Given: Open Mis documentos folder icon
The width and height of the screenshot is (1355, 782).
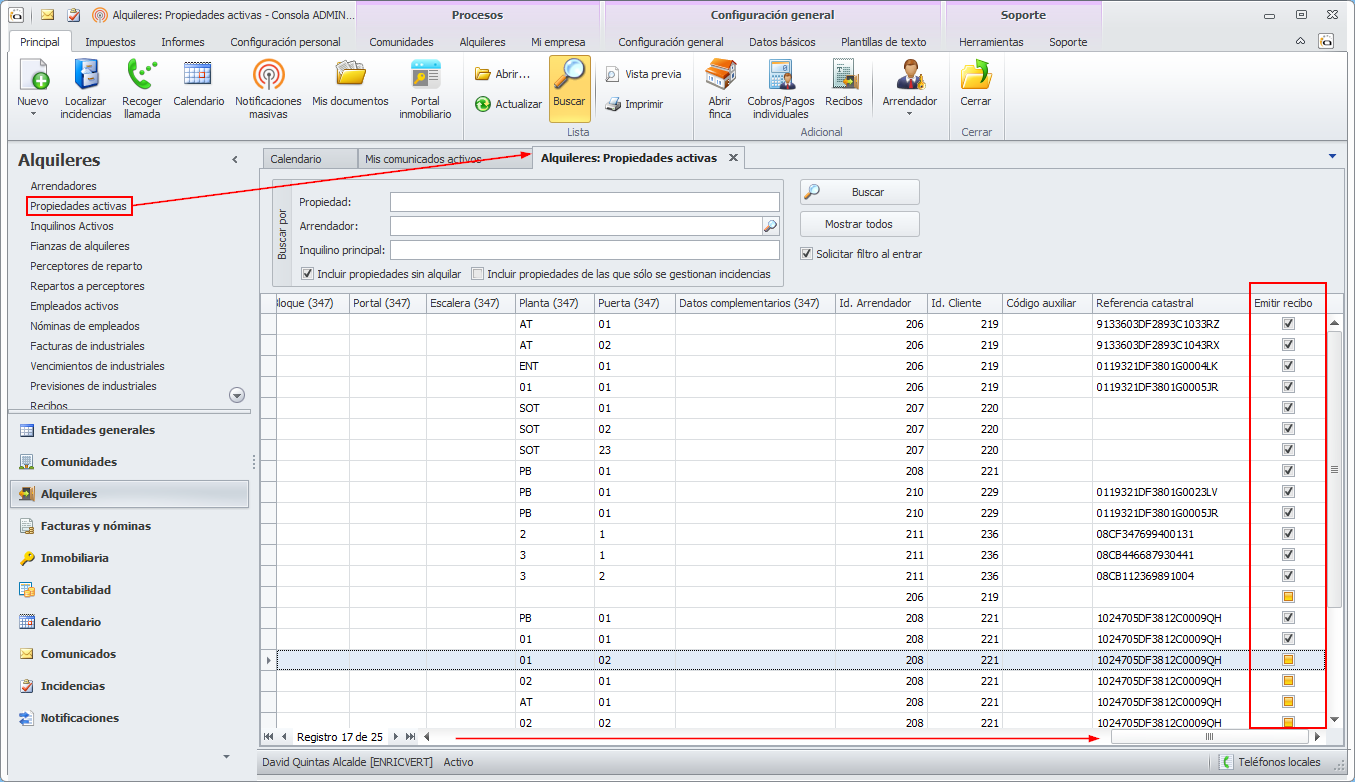Looking at the screenshot, I should pos(350,76).
